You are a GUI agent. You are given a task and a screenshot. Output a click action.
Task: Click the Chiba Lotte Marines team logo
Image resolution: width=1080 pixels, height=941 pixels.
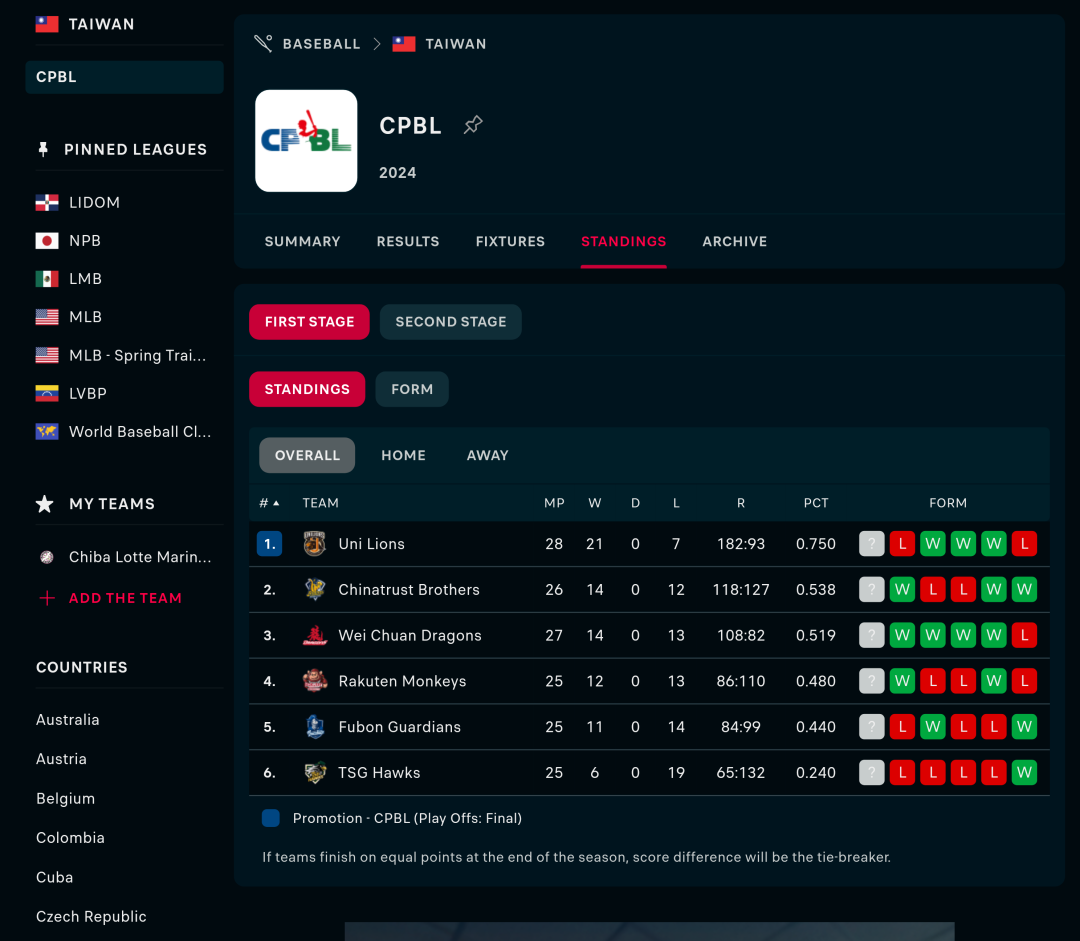[47, 557]
